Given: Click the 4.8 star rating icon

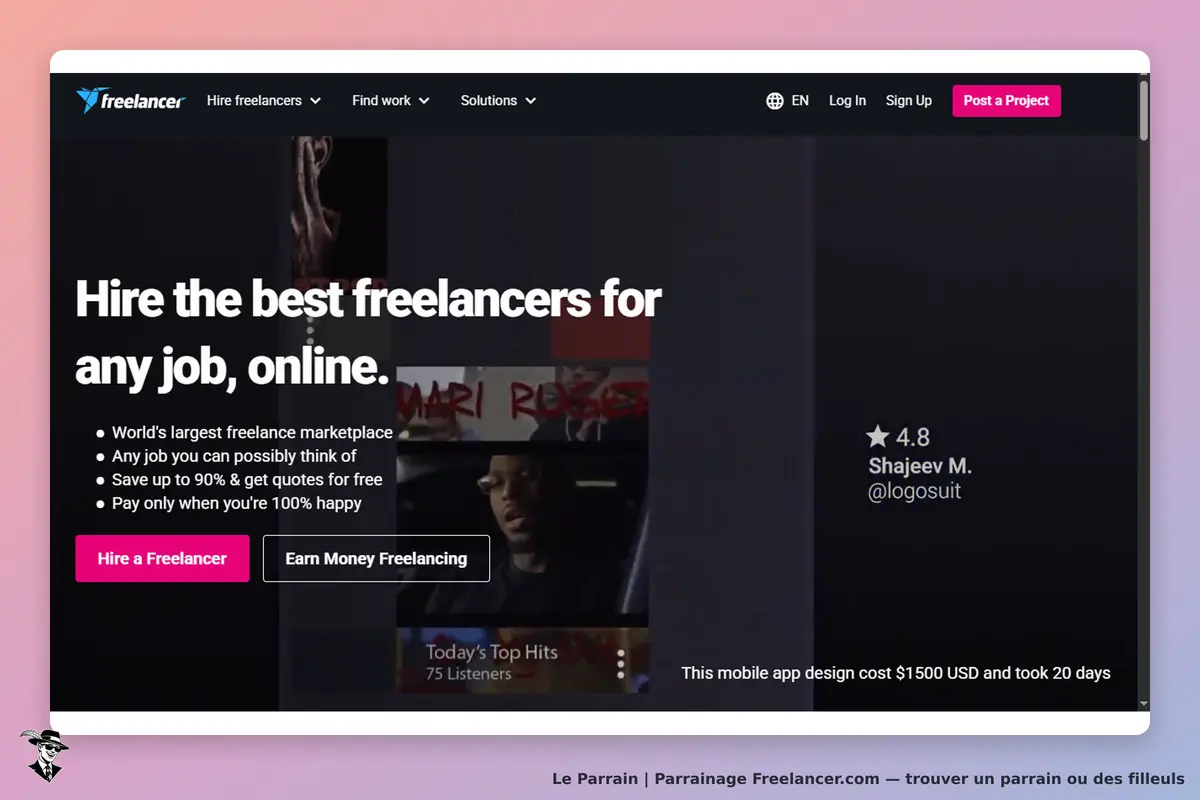Looking at the screenshot, I should point(878,436).
